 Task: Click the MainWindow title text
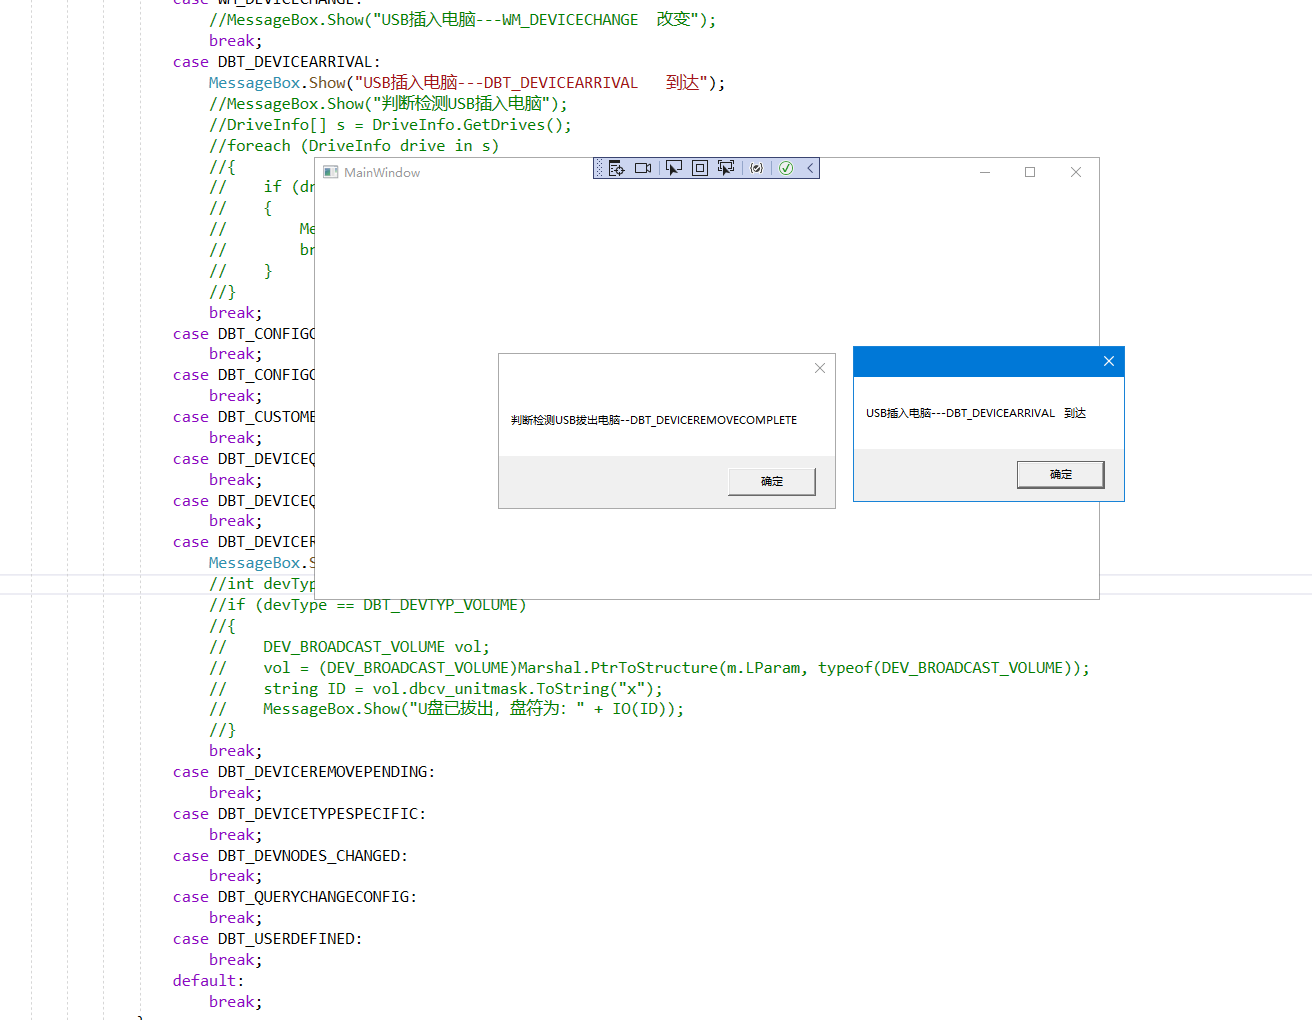tap(382, 173)
